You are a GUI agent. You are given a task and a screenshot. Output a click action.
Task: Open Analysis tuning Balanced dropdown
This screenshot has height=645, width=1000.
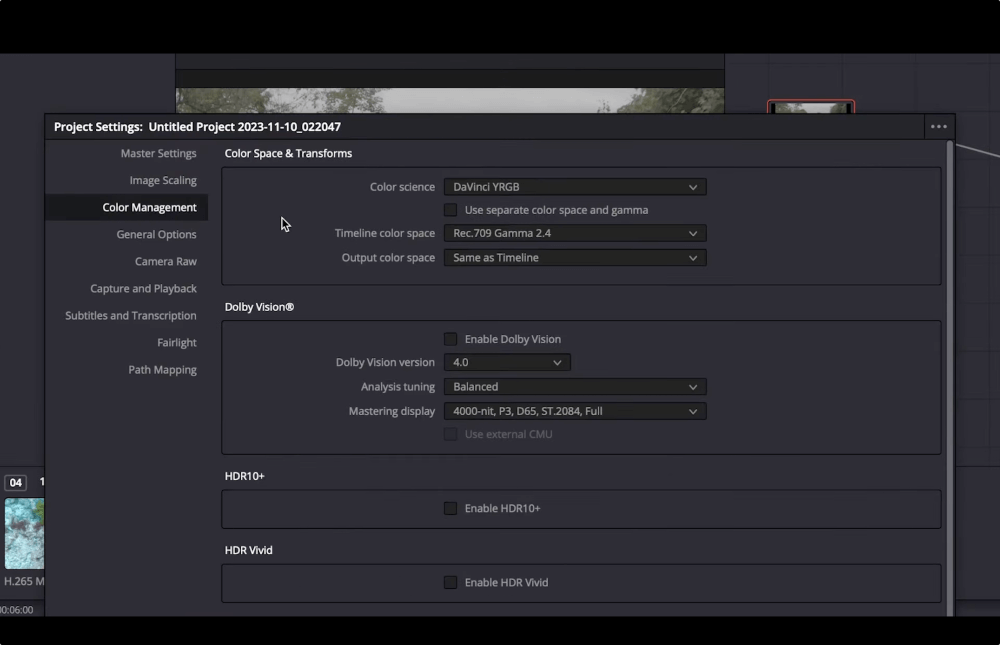[x=575, y=387]
